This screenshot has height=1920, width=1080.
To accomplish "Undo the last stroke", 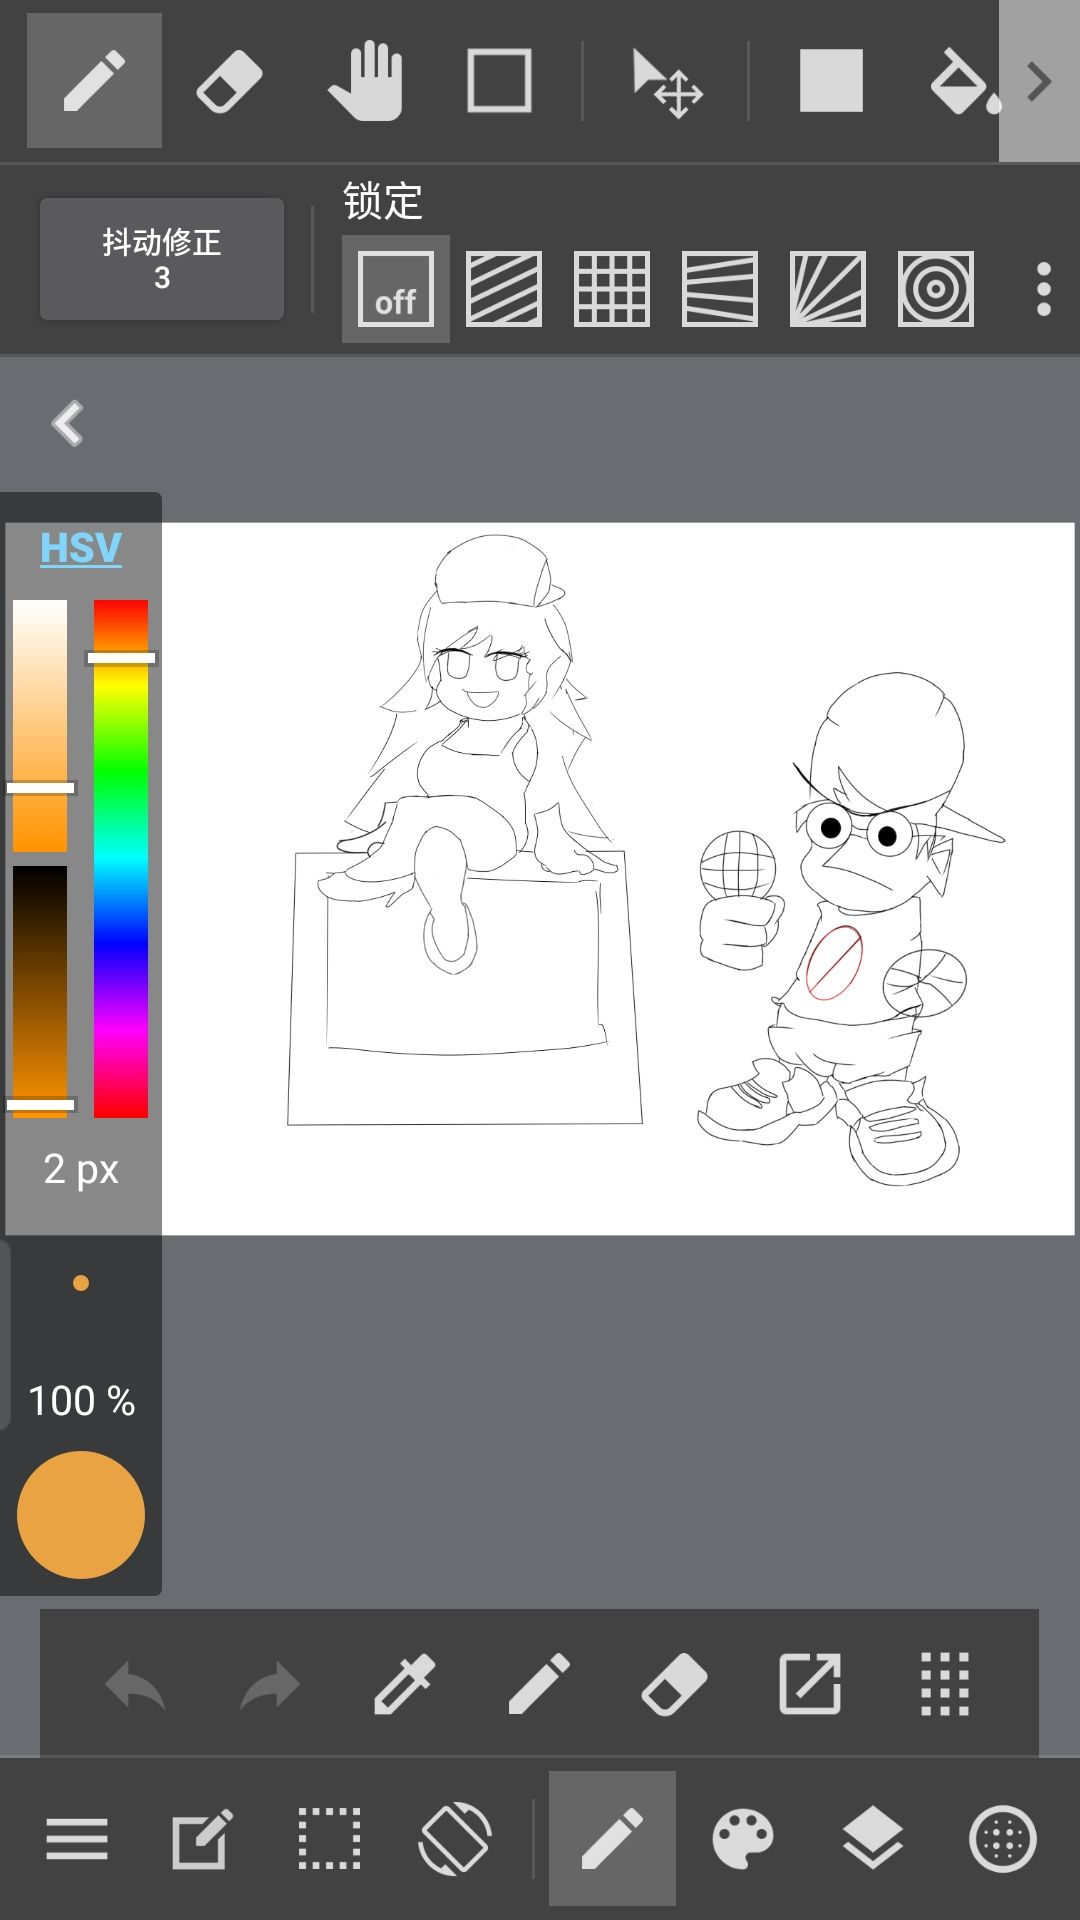I will click(x=135, y=1686).
